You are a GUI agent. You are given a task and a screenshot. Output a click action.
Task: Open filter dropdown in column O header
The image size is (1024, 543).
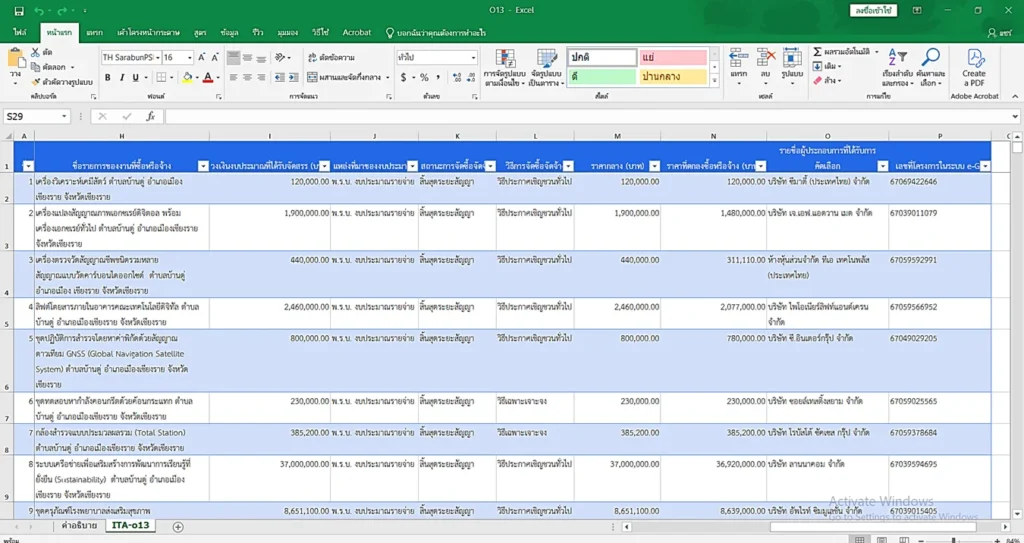[x=883, y=166]
